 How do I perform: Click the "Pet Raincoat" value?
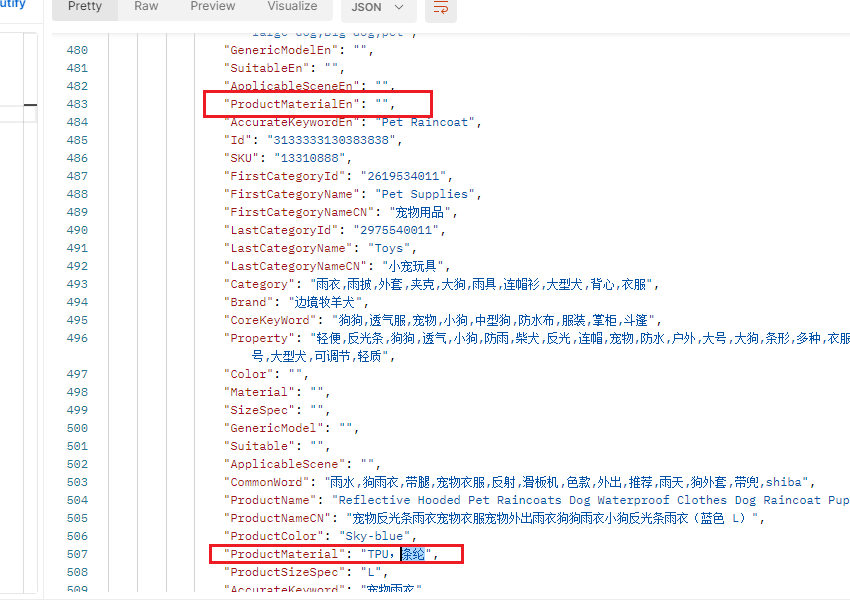pyautogui.click(x=425, y=122)
